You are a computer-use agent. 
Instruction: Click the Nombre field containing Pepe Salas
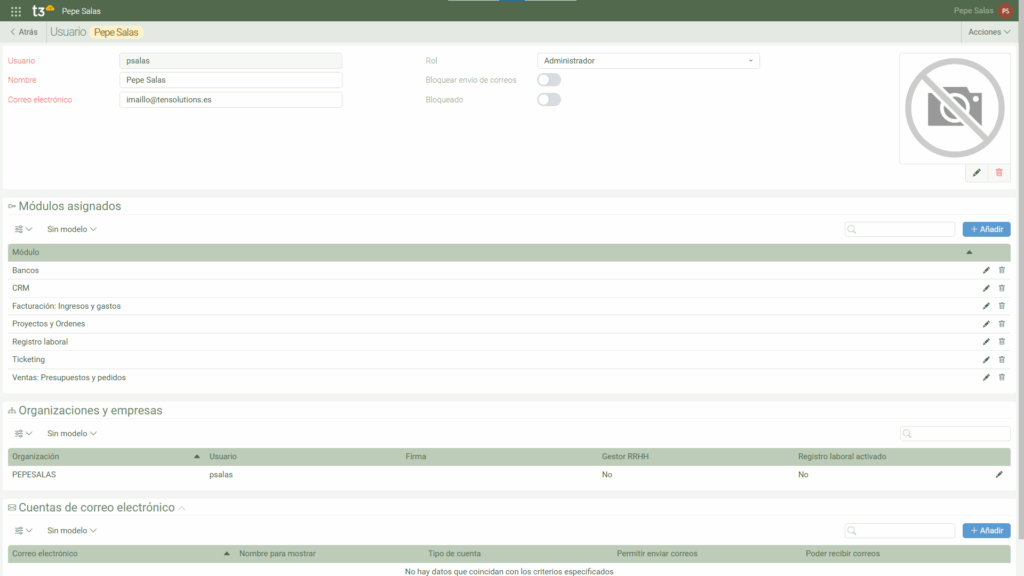pyautogui.click(x=230, y=80)
